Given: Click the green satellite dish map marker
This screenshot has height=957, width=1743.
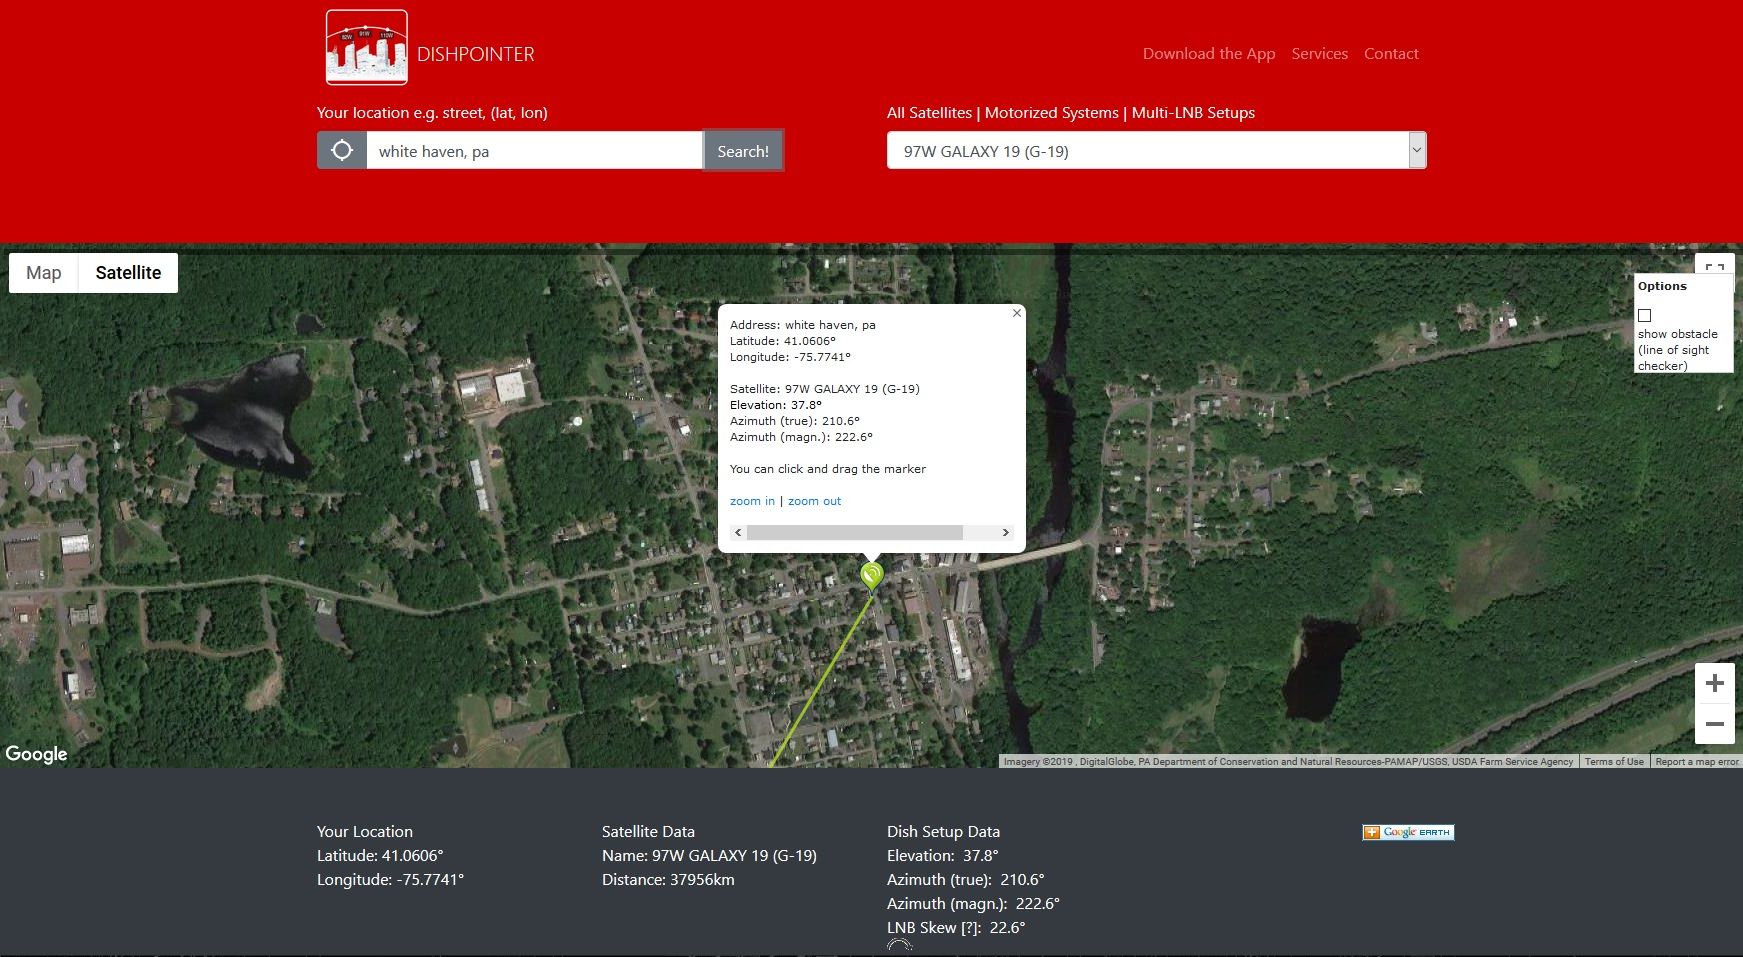Looking at the screenshot, I should click(x=872, y=576).
